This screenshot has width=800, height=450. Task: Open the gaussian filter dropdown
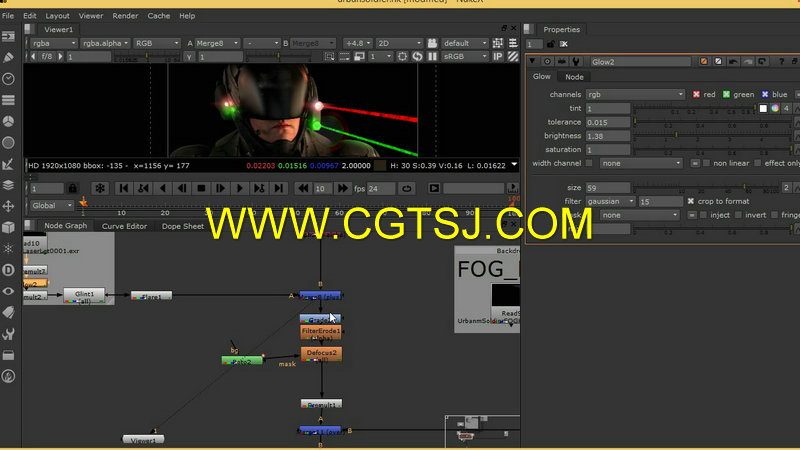(610, 201)
